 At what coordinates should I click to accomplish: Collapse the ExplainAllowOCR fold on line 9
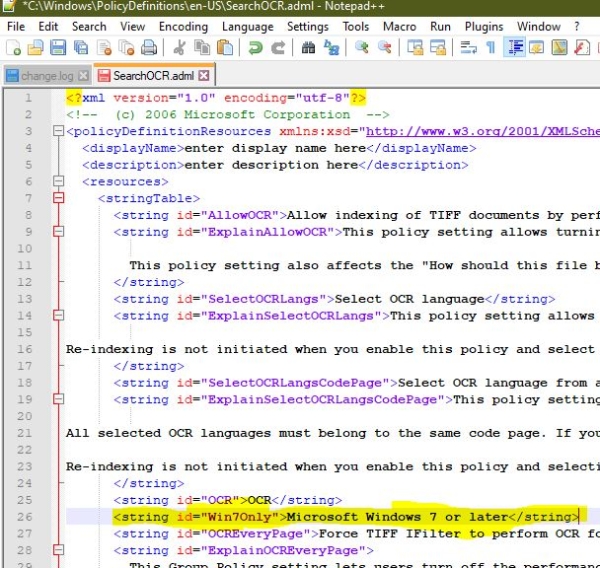pyautogui.click(x=58, y=232)
